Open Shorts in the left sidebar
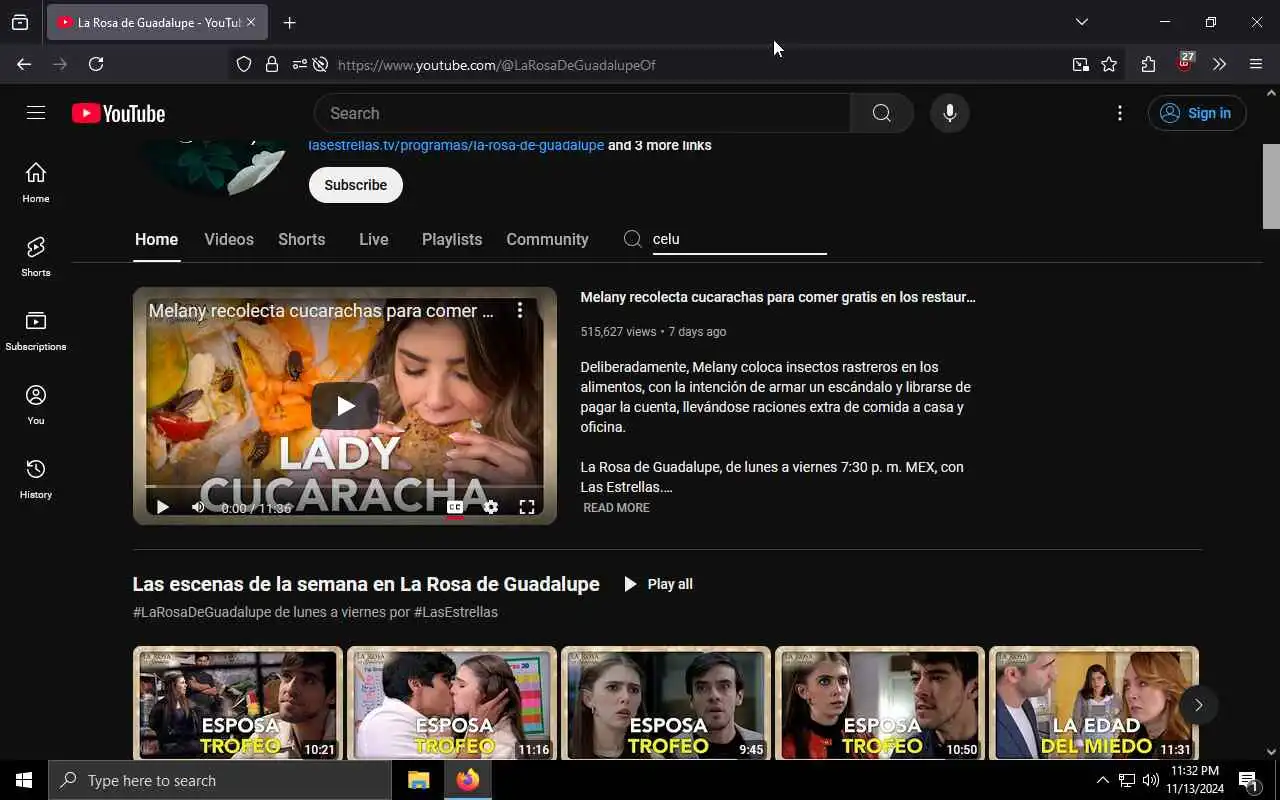Viewport: 1280px width, 800px height. point(36,256)
